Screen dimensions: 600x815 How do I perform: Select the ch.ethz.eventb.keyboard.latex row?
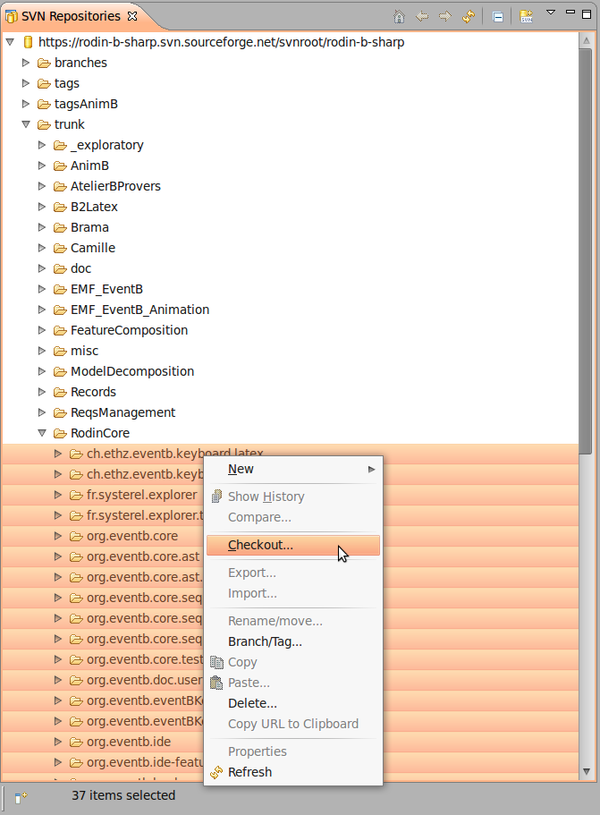(x=290, y=454)
